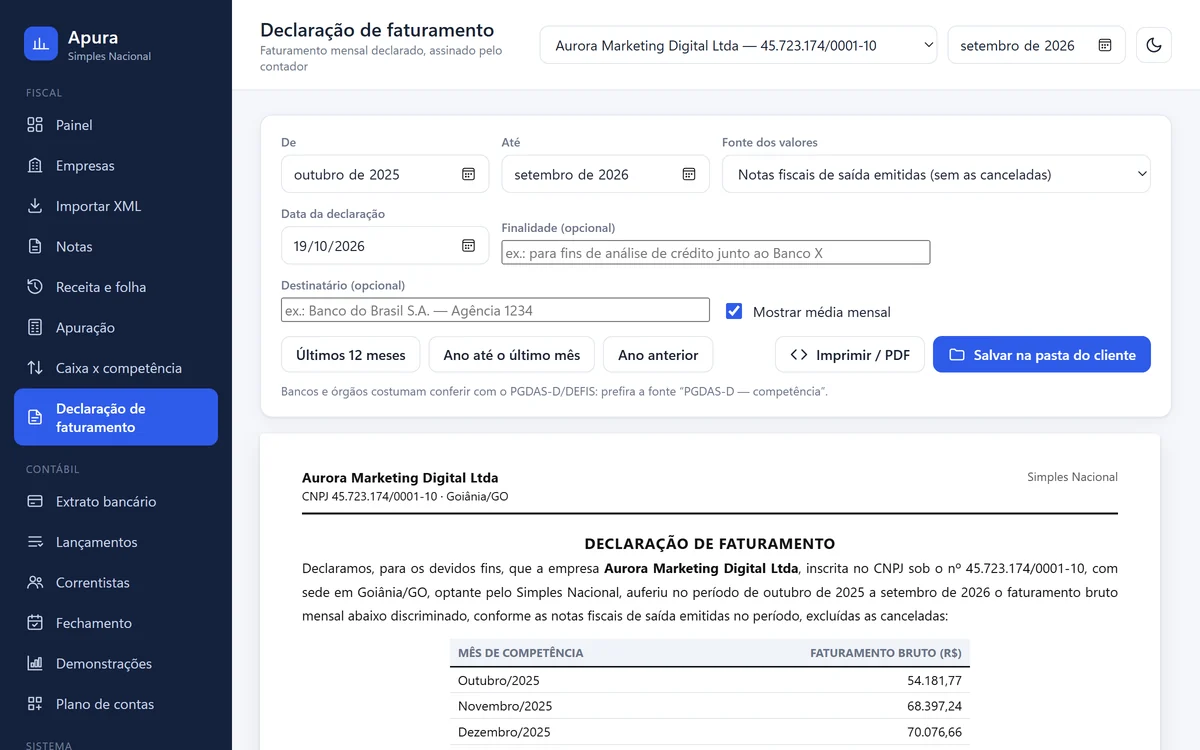
Task: Toggle dark mode with moon icon
Action: [x=1154, y=45]
